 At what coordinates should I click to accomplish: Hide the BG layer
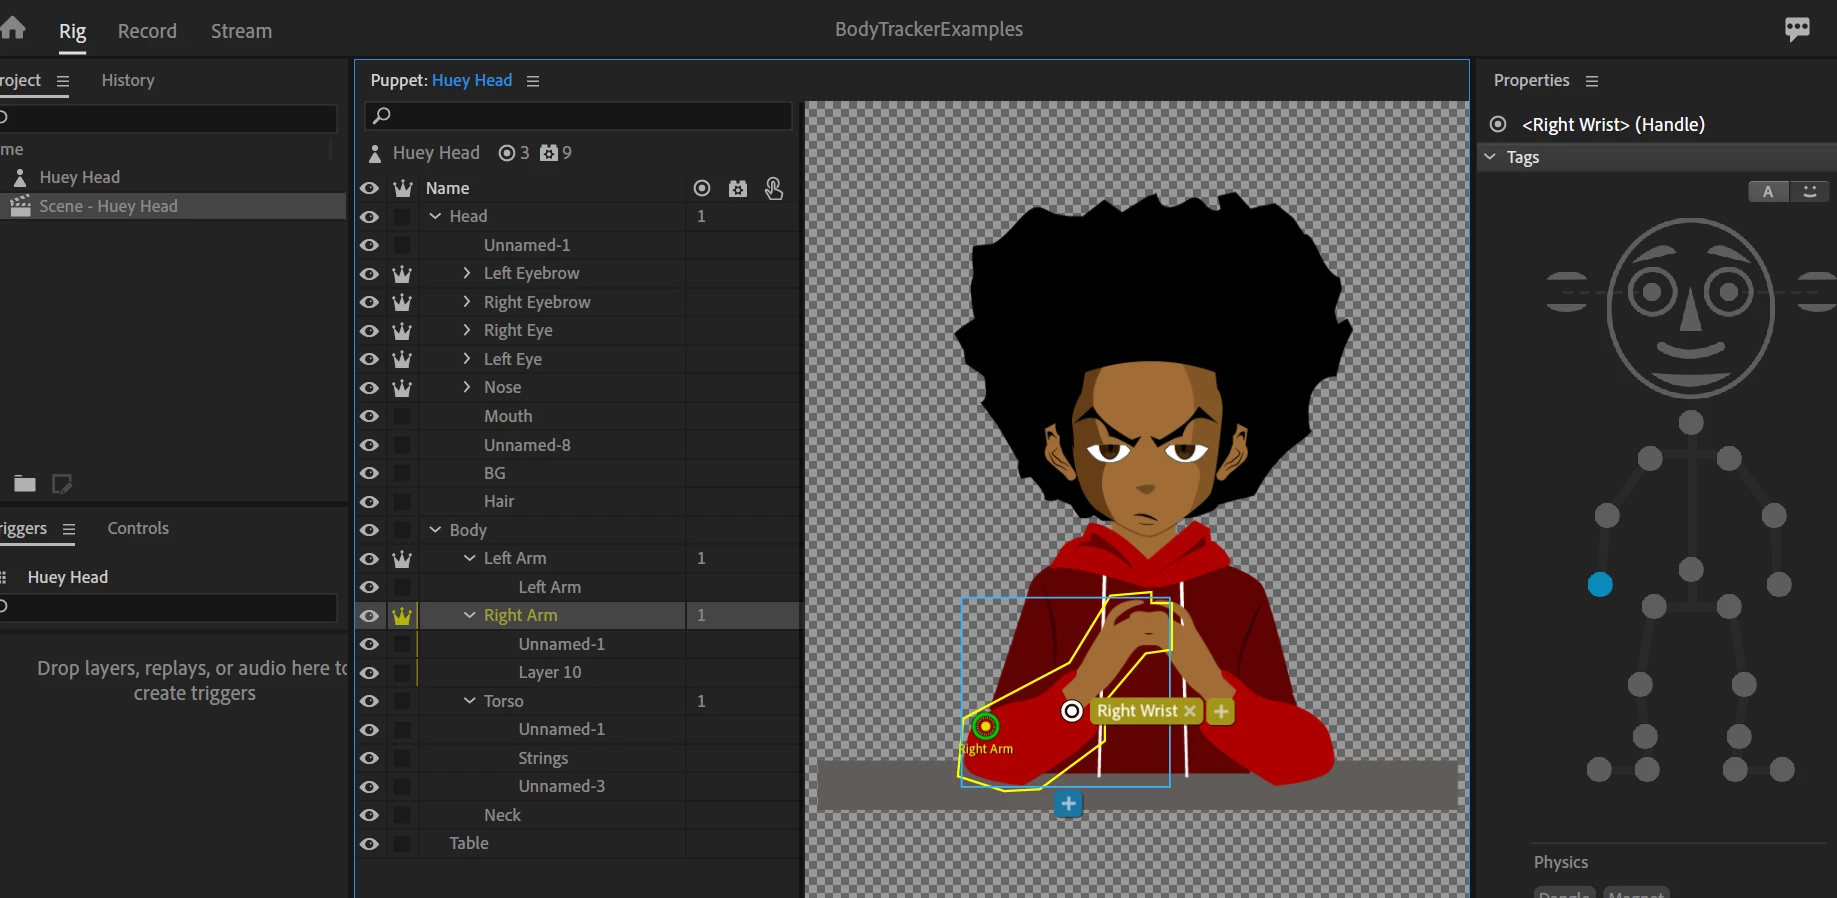pos(370,473)
